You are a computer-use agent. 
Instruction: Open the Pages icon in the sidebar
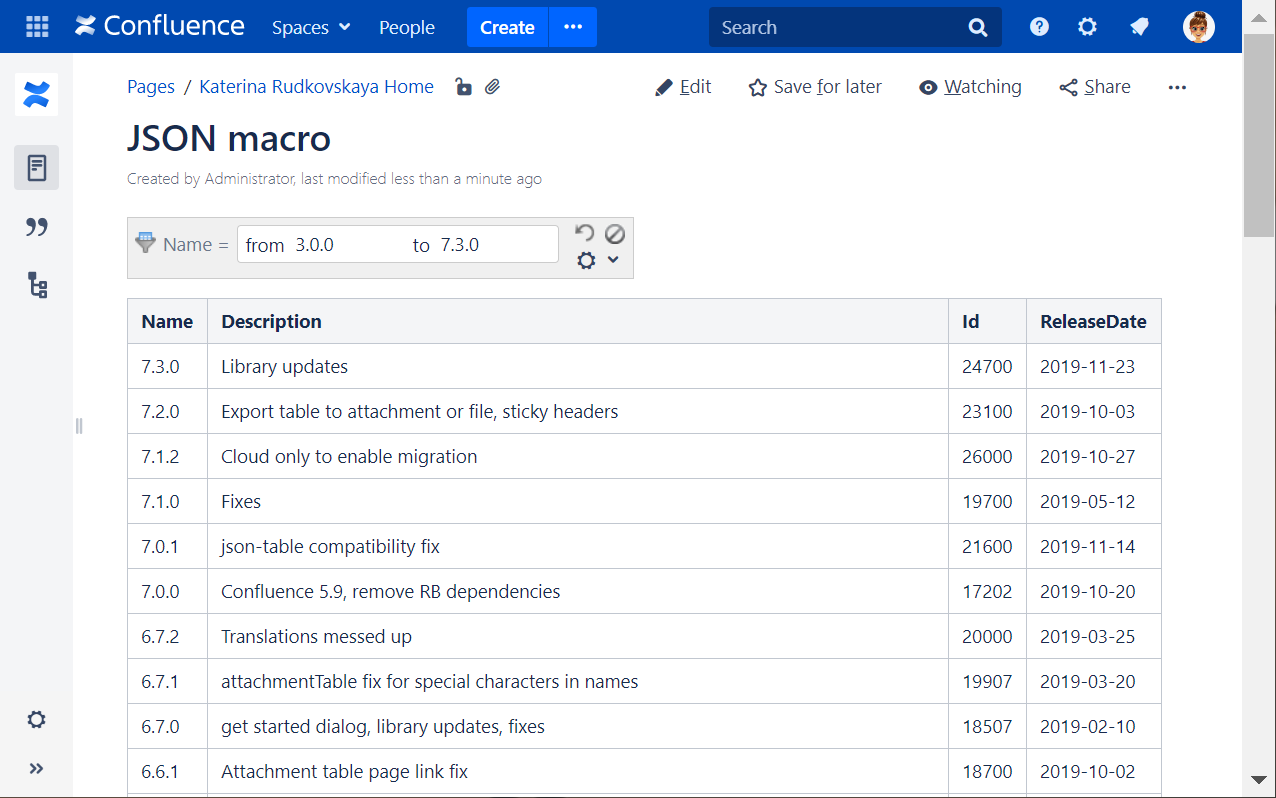coord(37,168)
